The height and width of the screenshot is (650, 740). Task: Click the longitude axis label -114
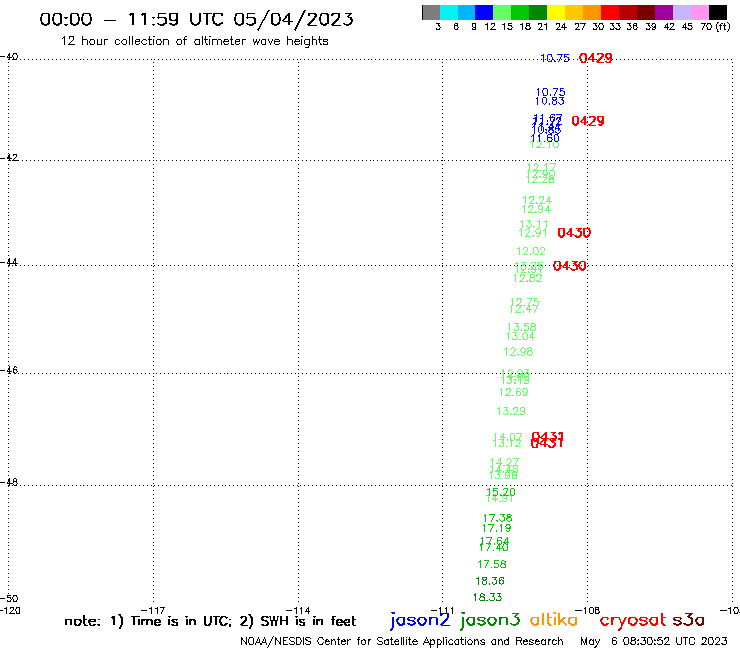(x=298, y=611)
